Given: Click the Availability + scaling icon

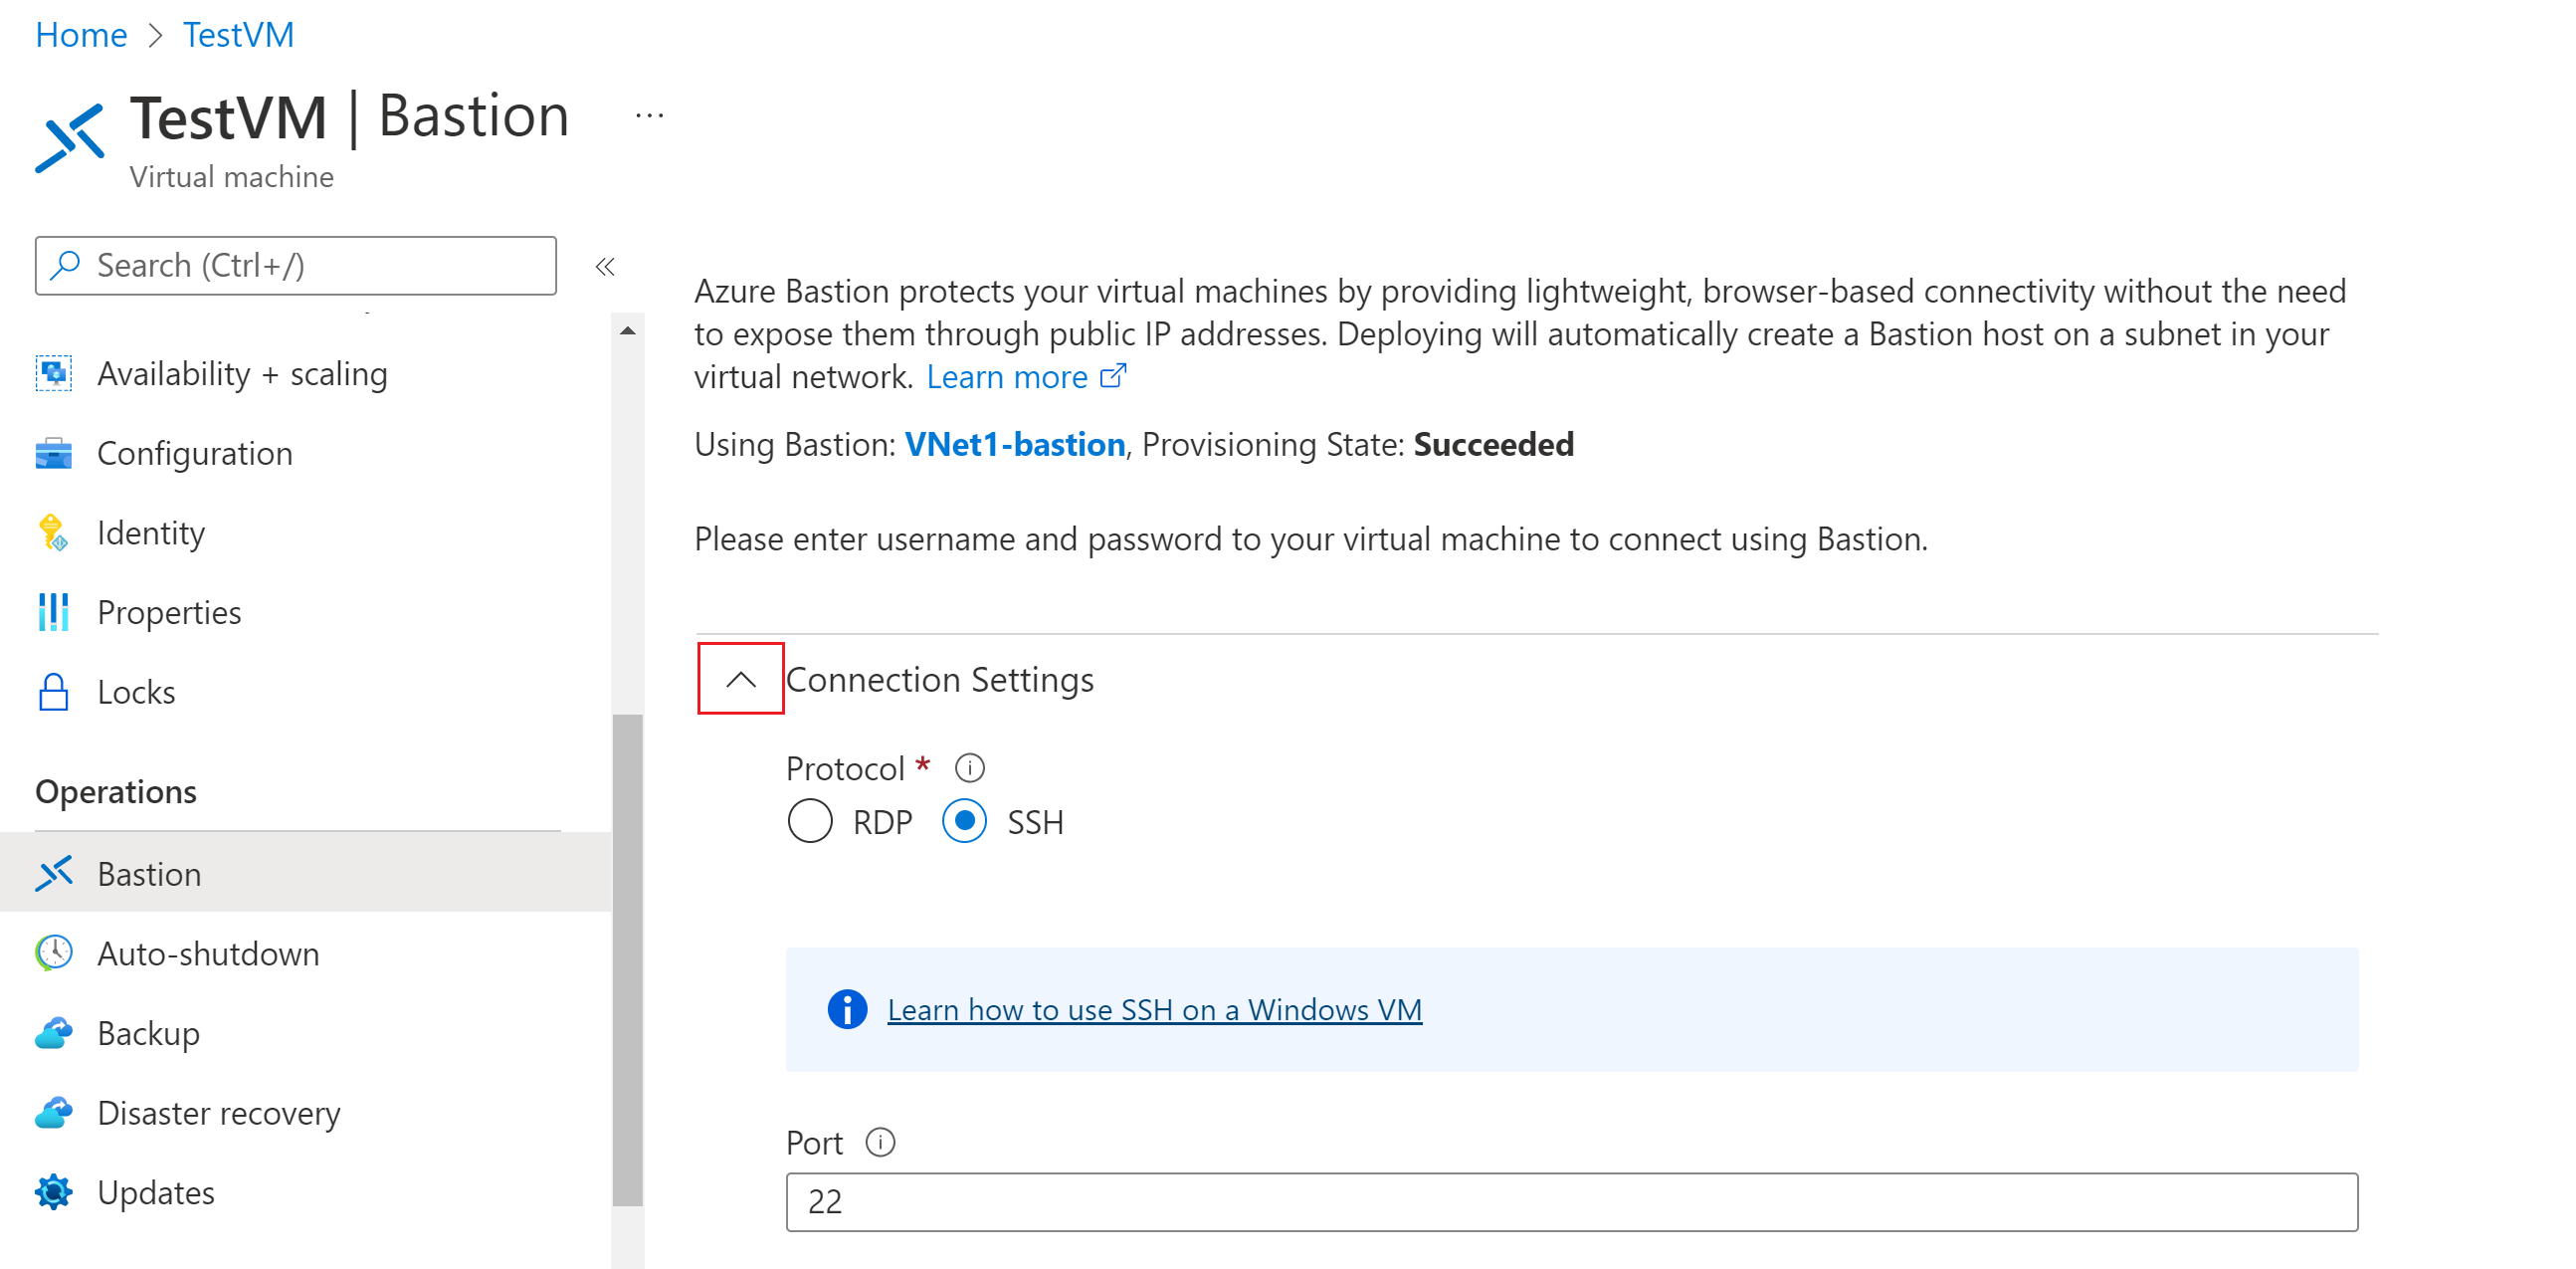Looking at the screenshot, I should point(50,371).
